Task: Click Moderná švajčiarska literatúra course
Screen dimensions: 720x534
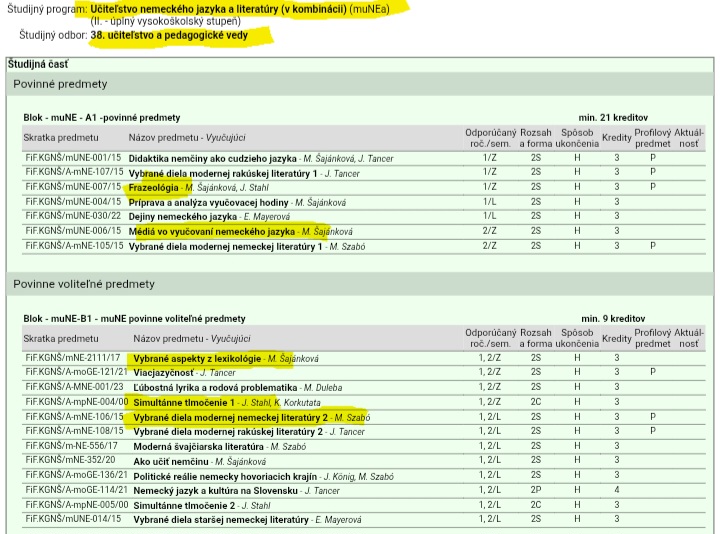Action: [x=197, y=446]
